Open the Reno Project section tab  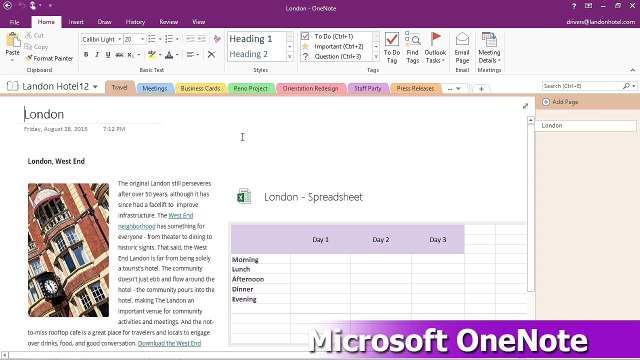[251, 88]
